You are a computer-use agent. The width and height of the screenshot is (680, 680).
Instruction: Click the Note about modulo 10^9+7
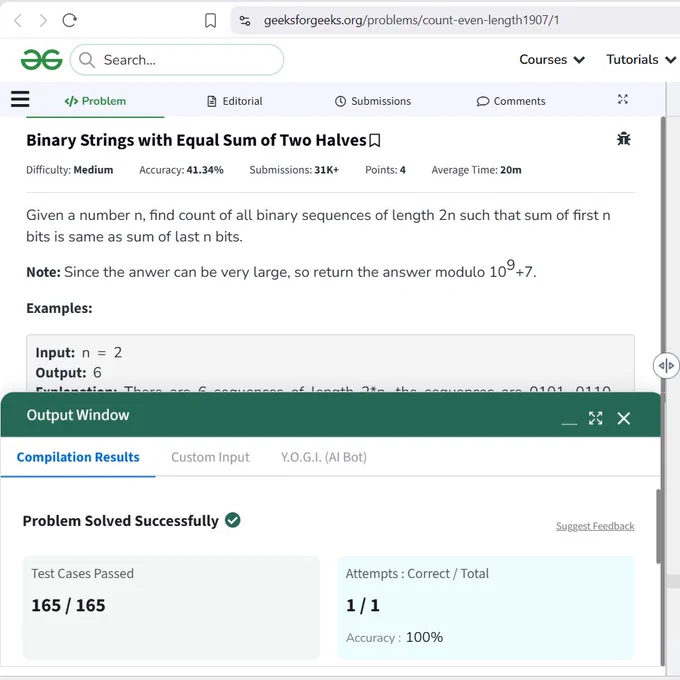point(281,269)
